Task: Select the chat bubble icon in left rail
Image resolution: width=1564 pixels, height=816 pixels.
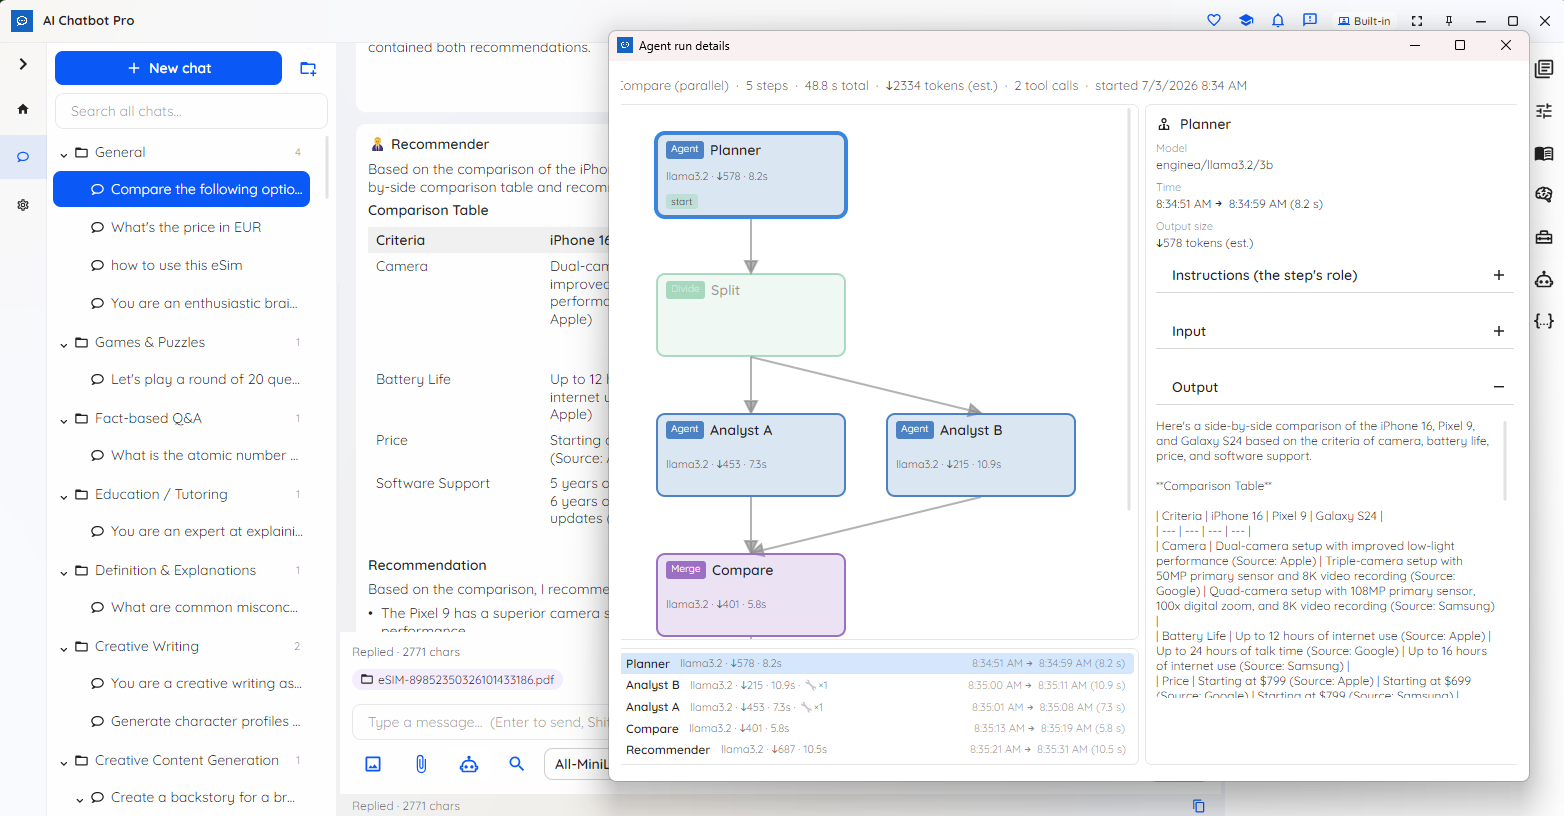Action: click(x=23, y=157)
